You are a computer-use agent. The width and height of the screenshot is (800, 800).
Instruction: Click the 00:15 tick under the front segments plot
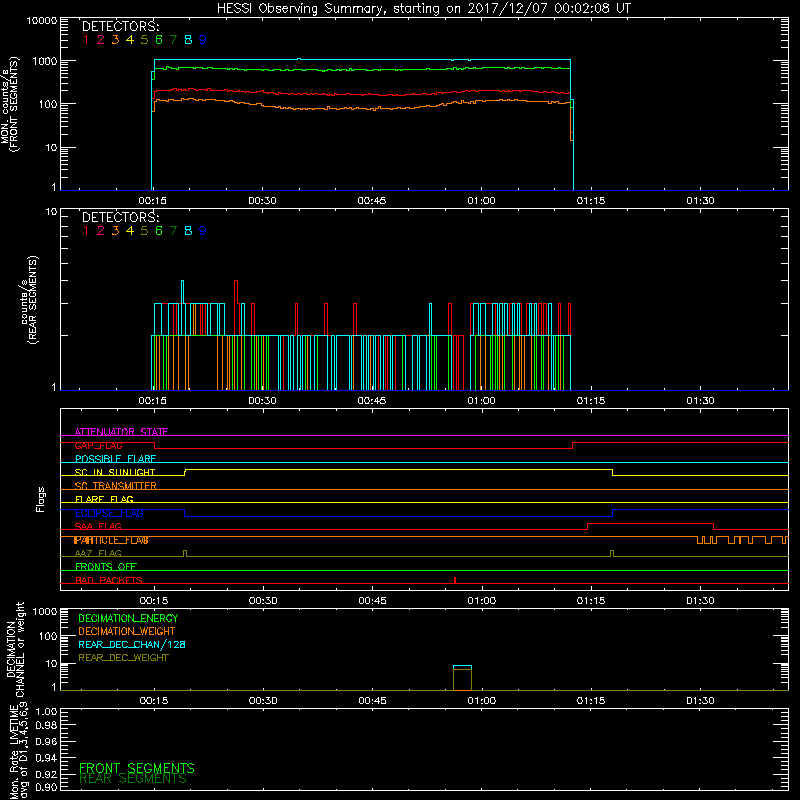click(153, 201)
